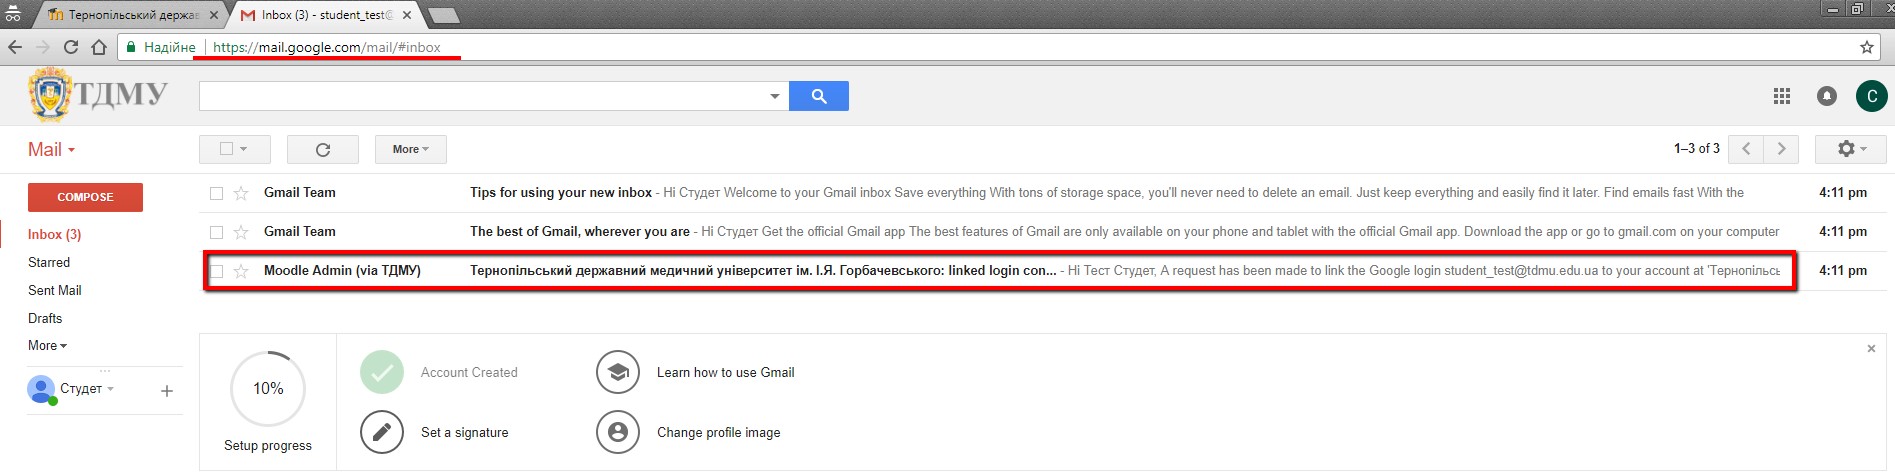Screen dimensions: 1895x475
Task: Open the settings gear dropdown
Action: (x=1850, y=149)
